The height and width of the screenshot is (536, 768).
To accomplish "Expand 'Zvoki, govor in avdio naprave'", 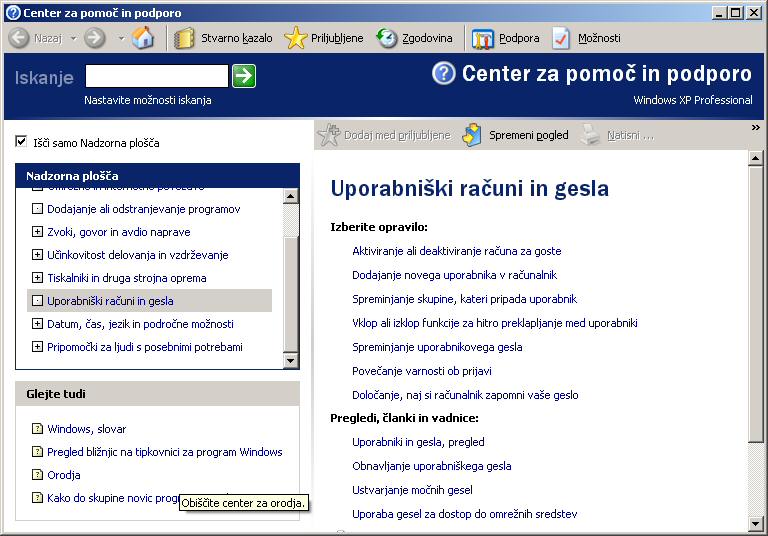I will (x=38, y=232).
